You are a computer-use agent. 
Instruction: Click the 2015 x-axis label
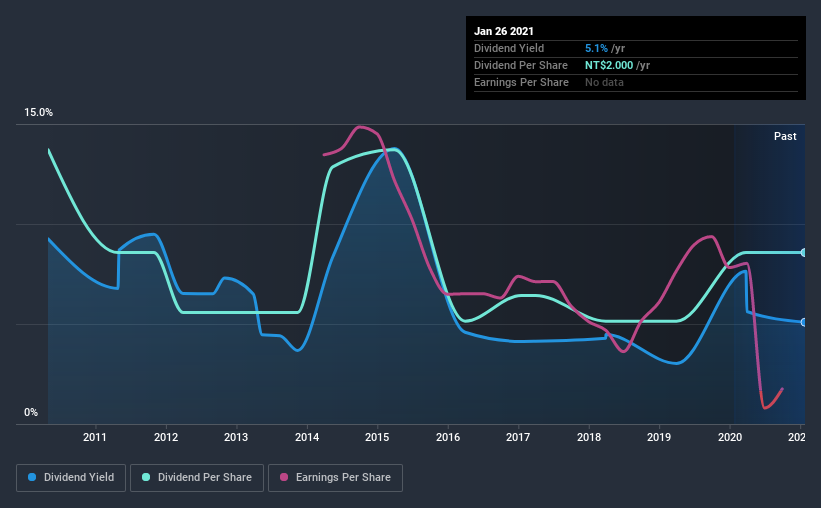coord(377,437)
